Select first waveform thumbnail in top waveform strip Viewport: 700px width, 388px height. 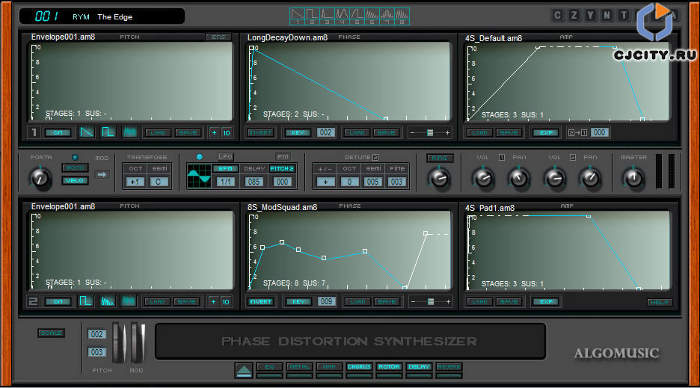pos(296,16)
